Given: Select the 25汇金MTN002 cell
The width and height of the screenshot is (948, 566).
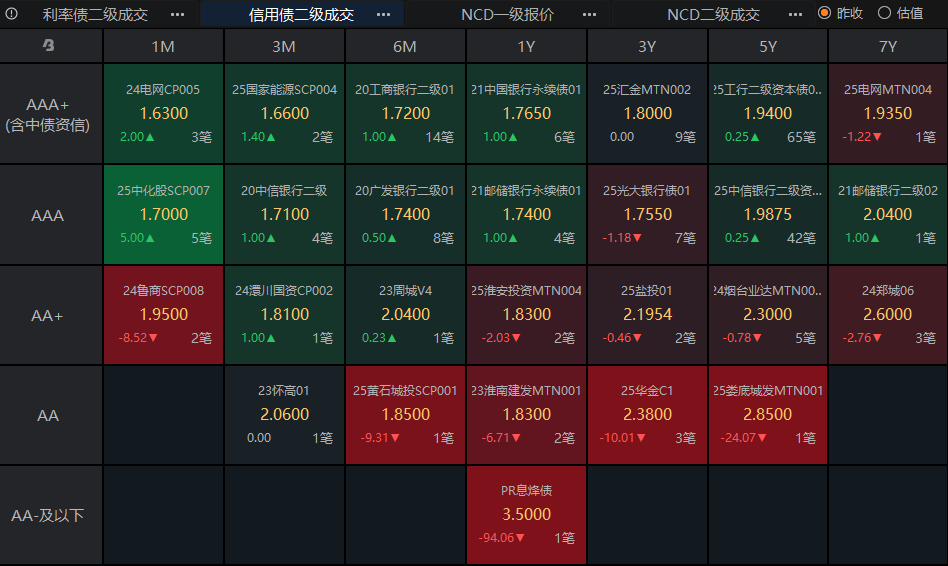Looking at the screenshot, I should [x=647, y=114].
